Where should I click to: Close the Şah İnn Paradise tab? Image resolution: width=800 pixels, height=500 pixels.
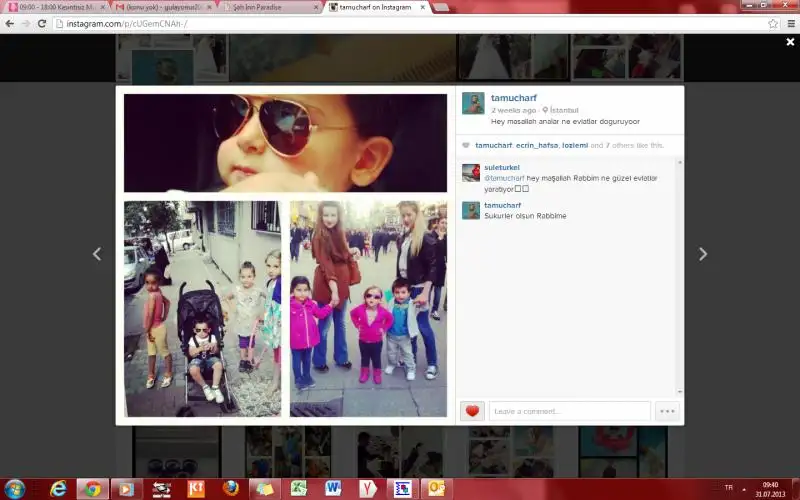[x=316, y=7]
